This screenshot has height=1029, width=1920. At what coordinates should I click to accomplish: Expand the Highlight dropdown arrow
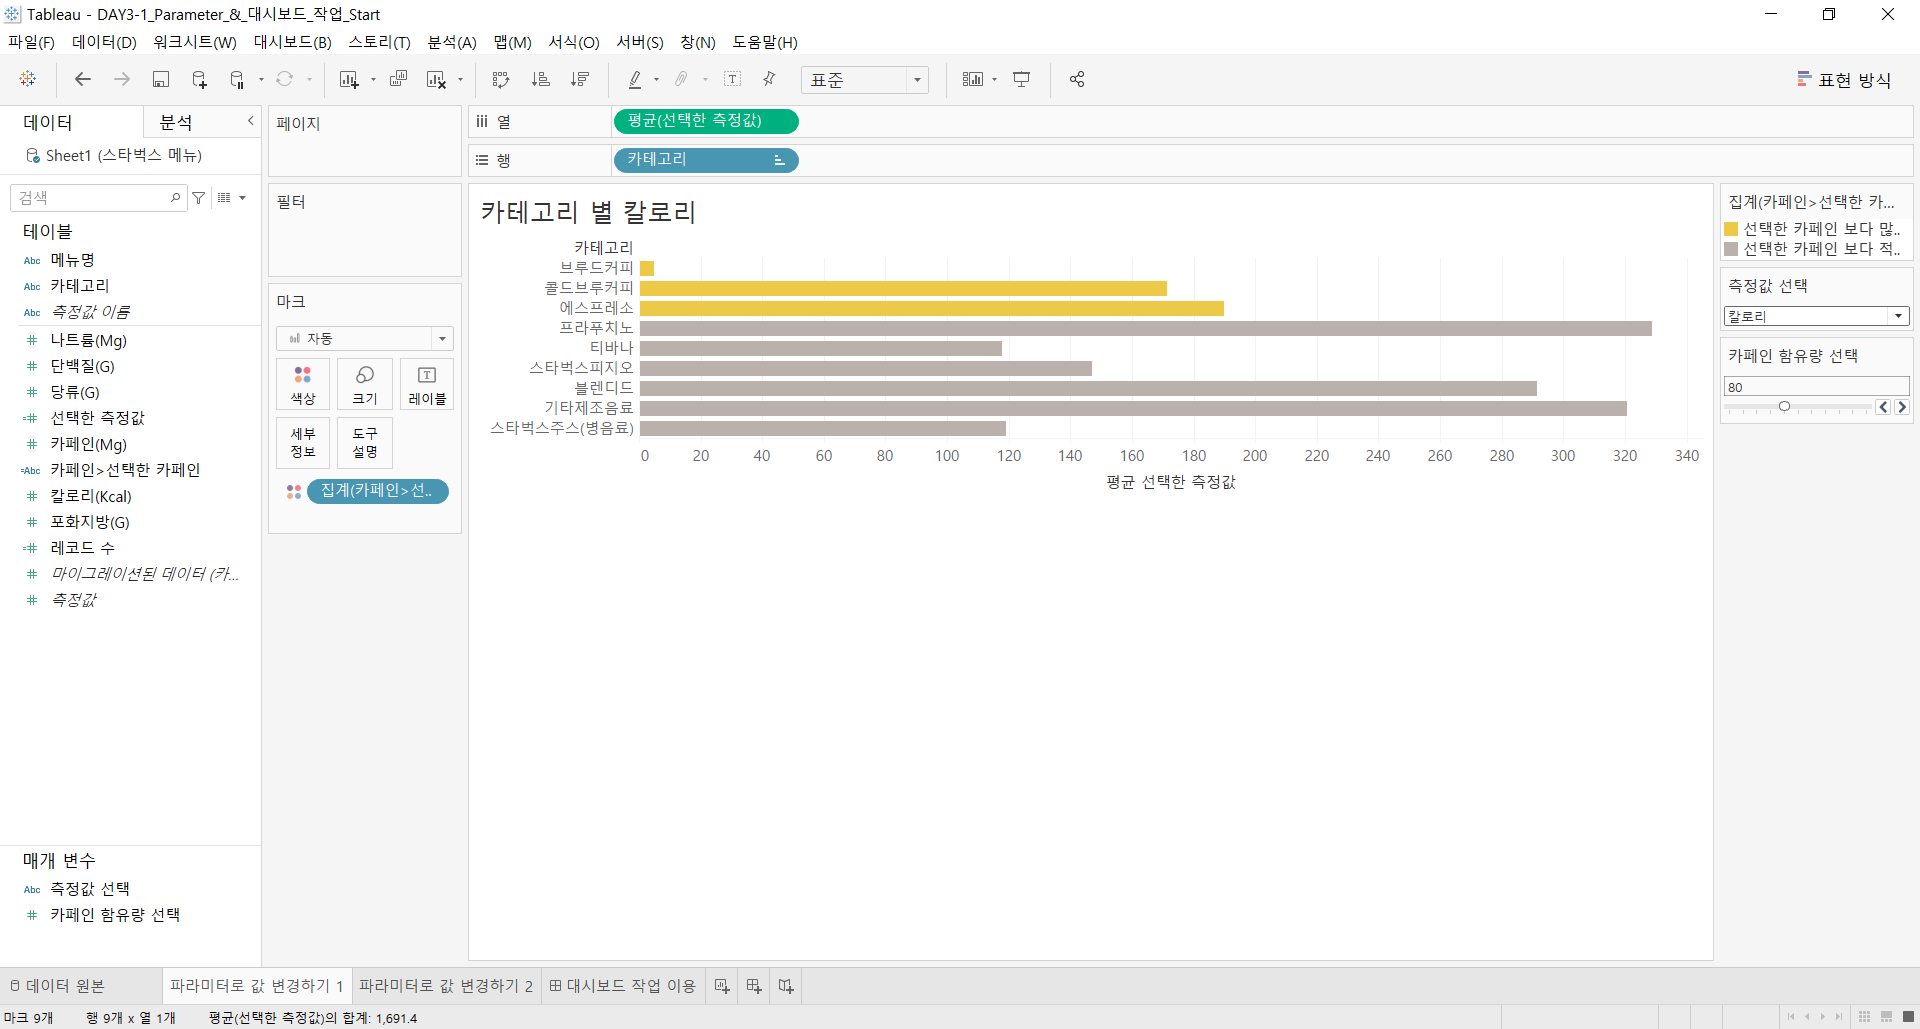[656, 80]
